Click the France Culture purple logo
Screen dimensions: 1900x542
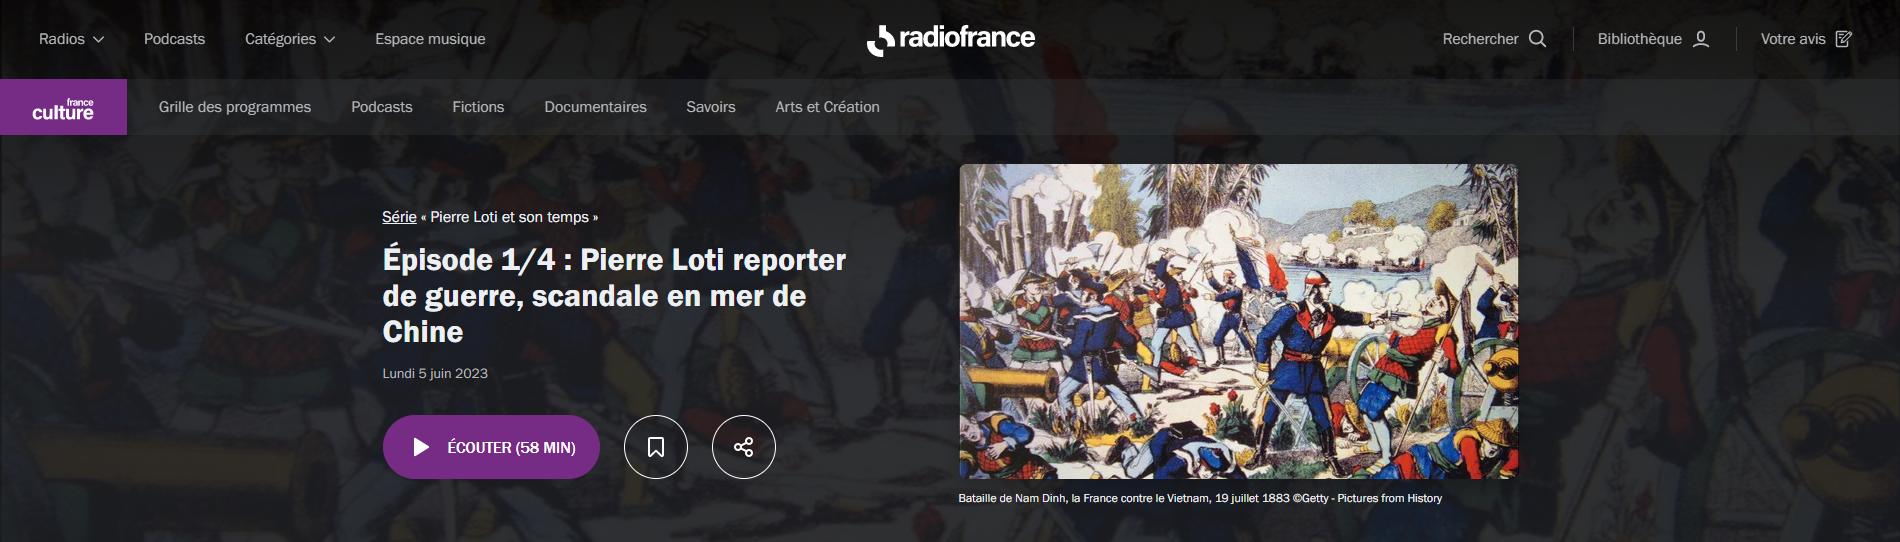63,107
